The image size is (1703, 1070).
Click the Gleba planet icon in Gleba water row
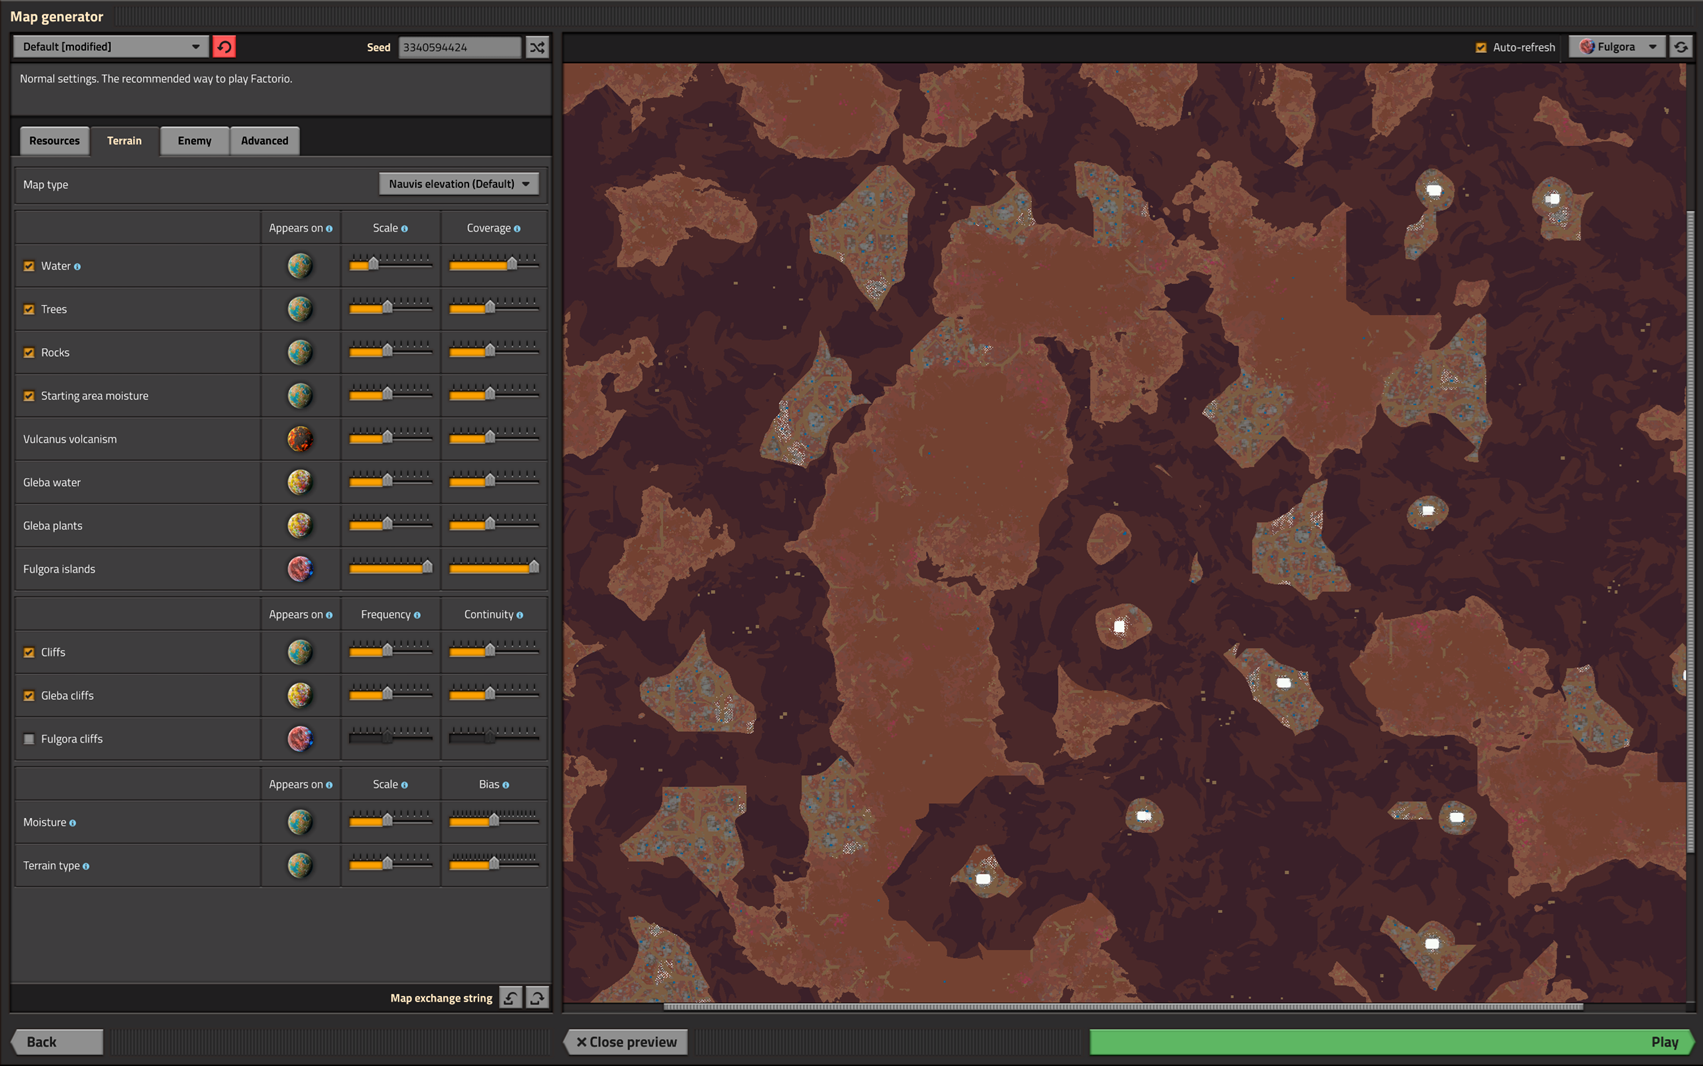coord(300,482)
